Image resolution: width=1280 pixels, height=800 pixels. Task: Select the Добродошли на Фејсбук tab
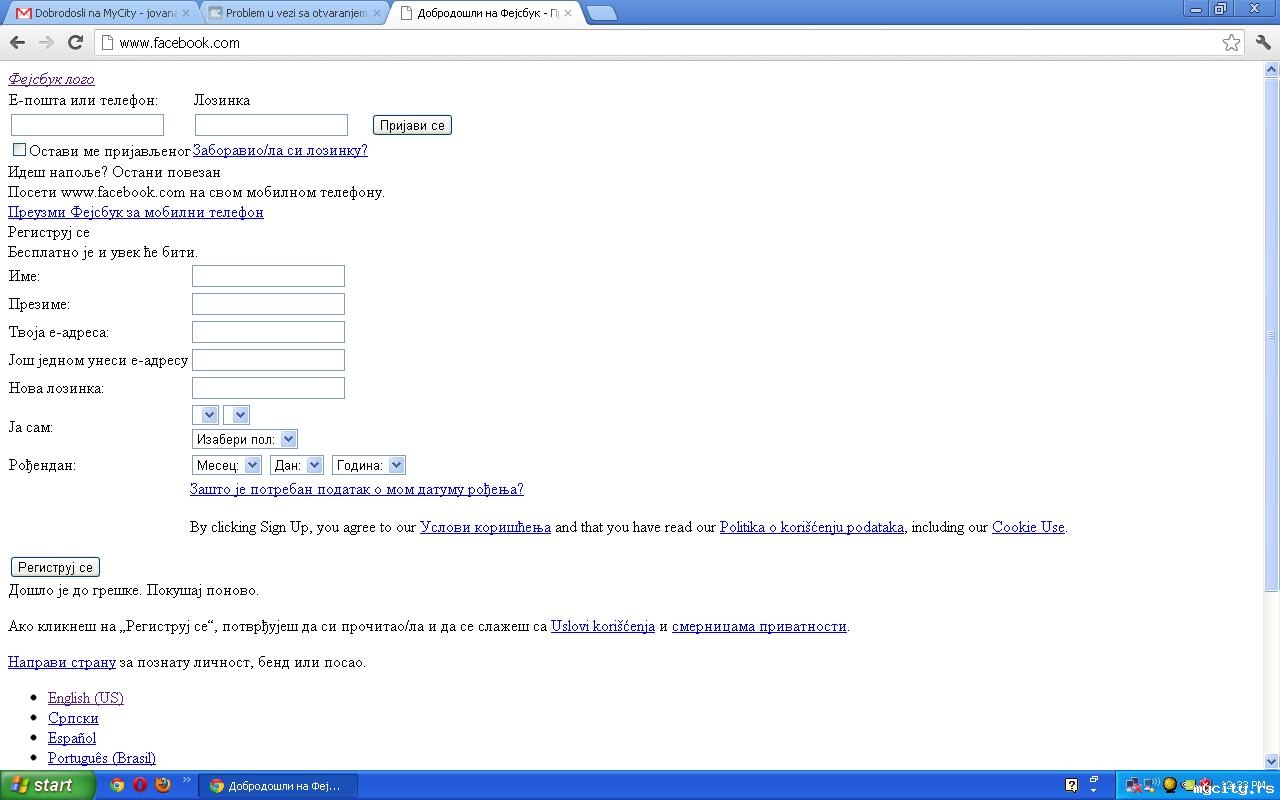pos(486,13)
